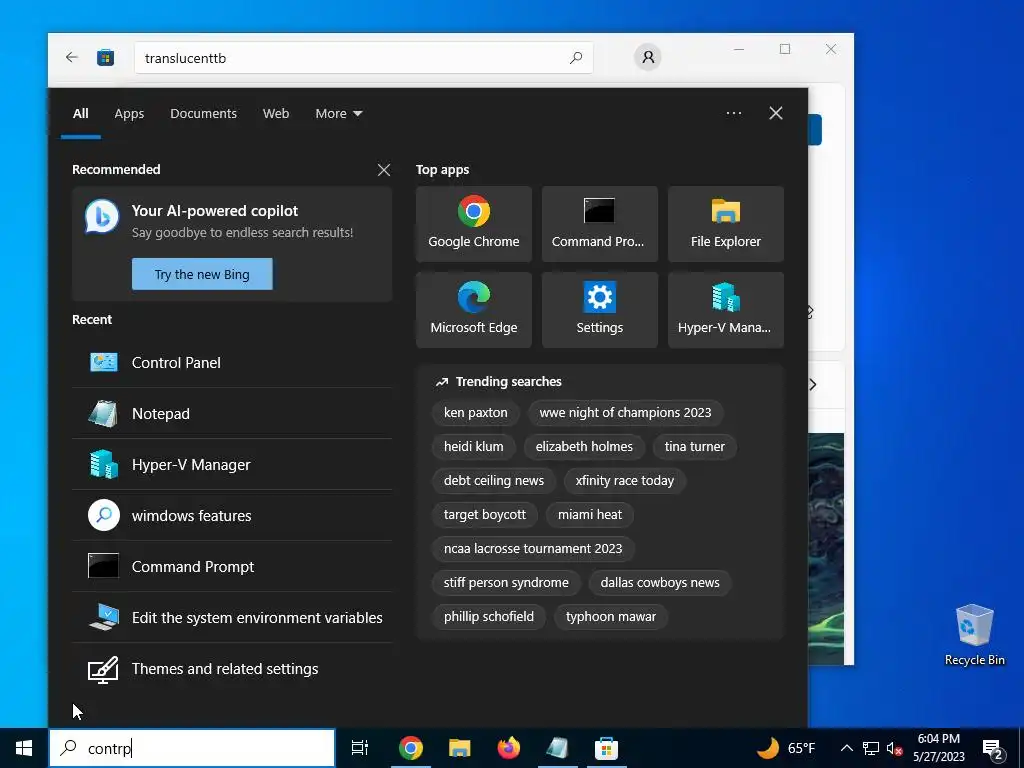Expand the More filter dropdown
The image size is (1024, 768).
(x=338, y=114)
